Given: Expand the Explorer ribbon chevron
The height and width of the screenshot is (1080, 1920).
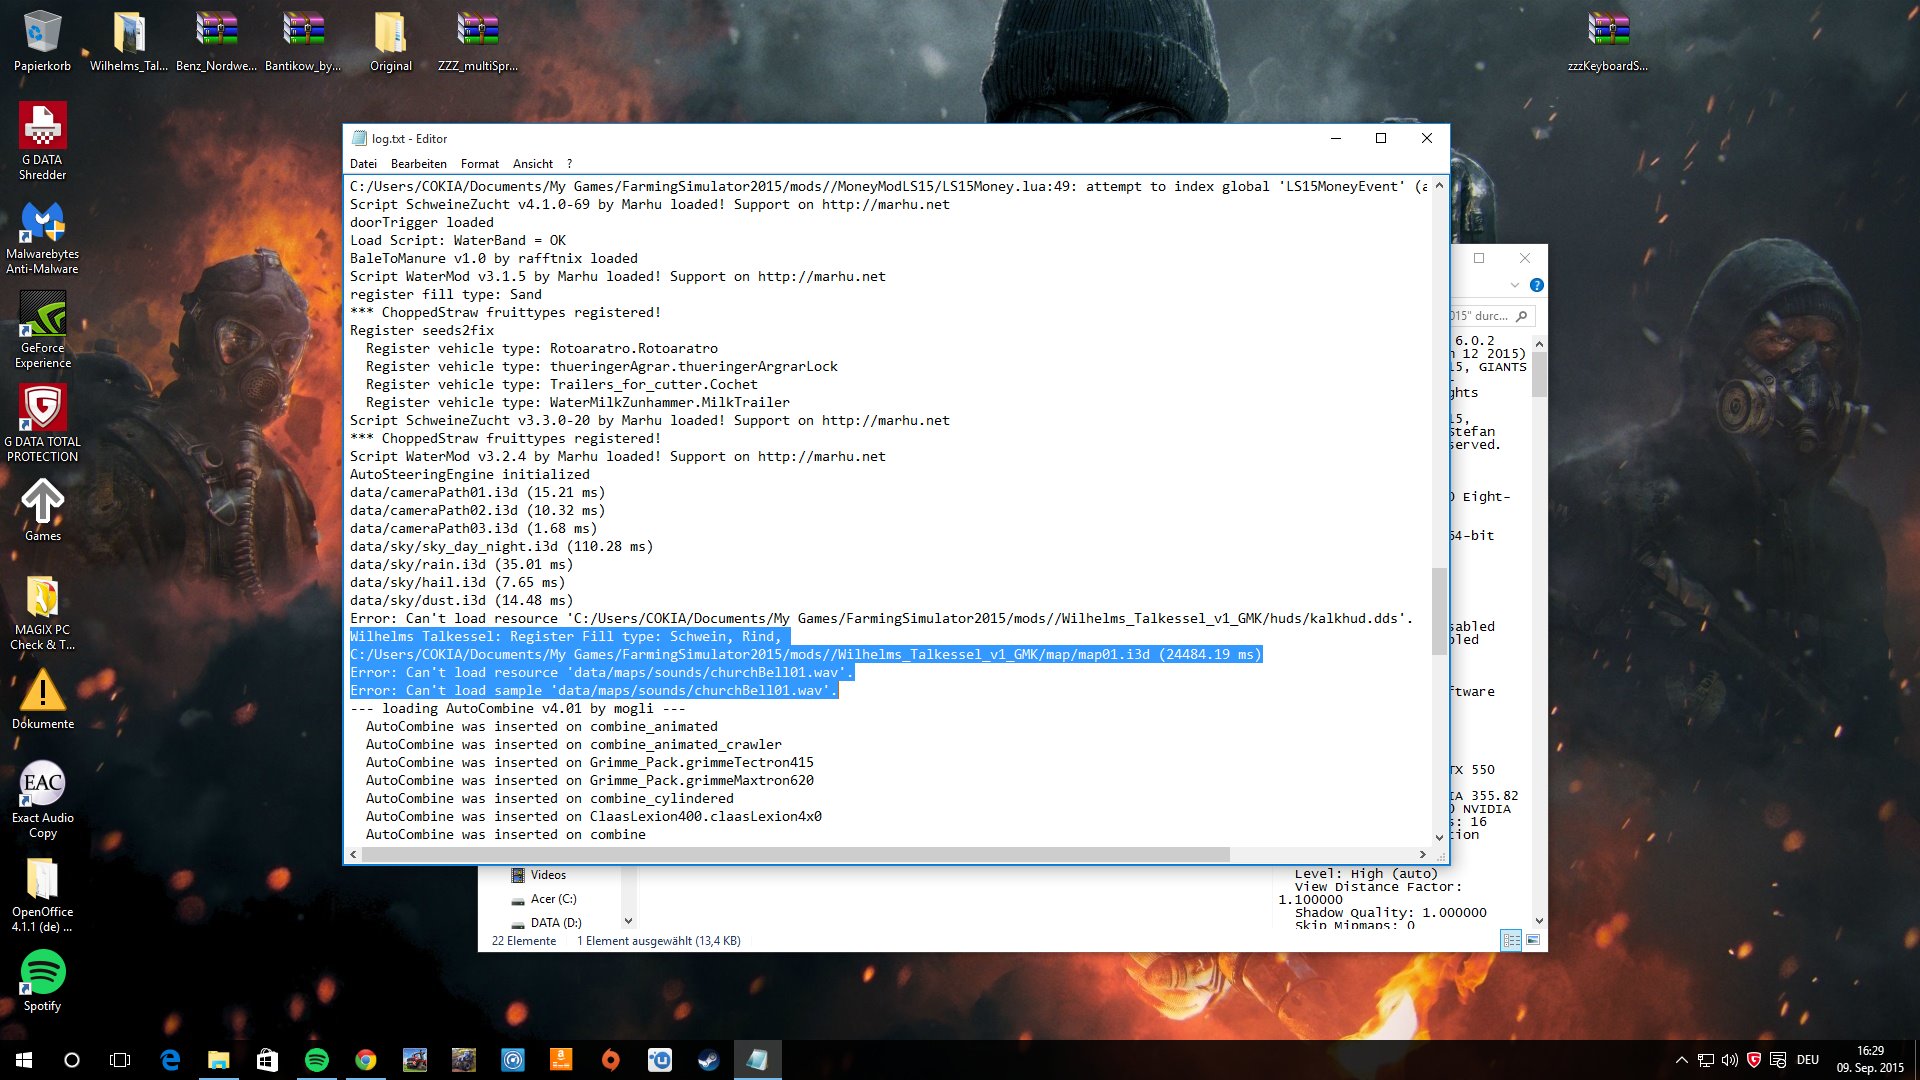Looking at the screenshot, I should 1514,285.
